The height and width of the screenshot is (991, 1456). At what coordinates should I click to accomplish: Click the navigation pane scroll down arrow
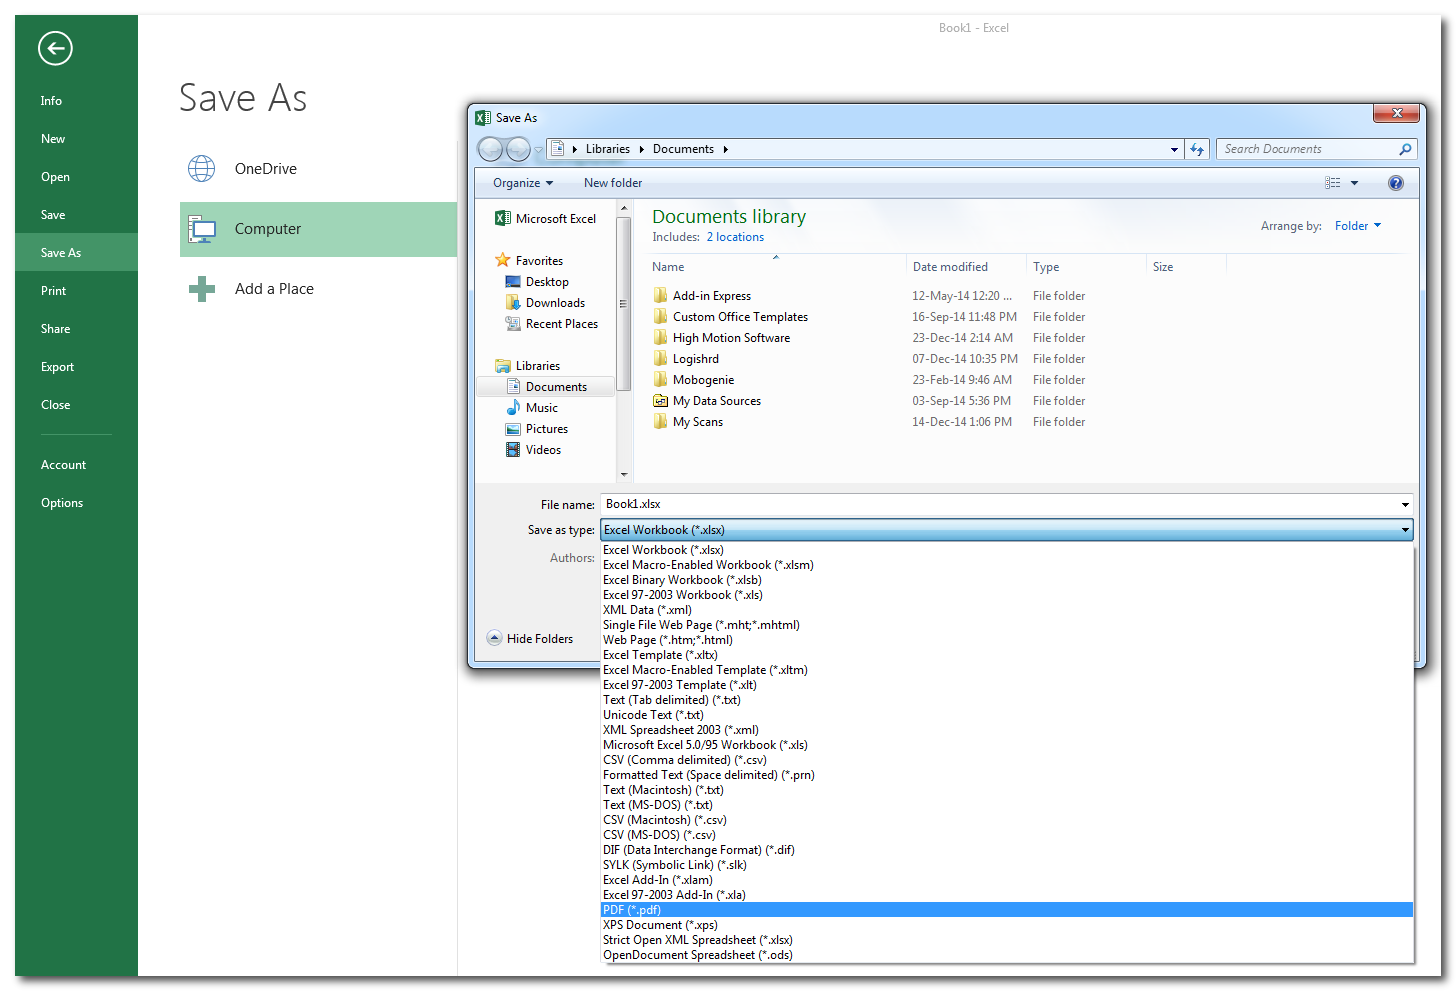coord(624,475)
